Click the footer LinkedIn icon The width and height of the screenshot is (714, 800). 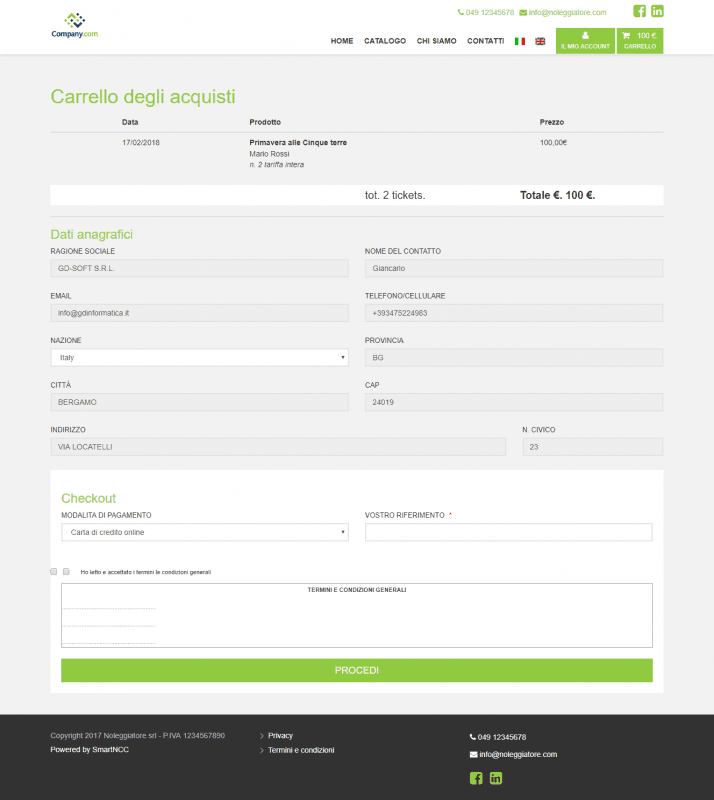pyautogui.click(x=496, y=778)
